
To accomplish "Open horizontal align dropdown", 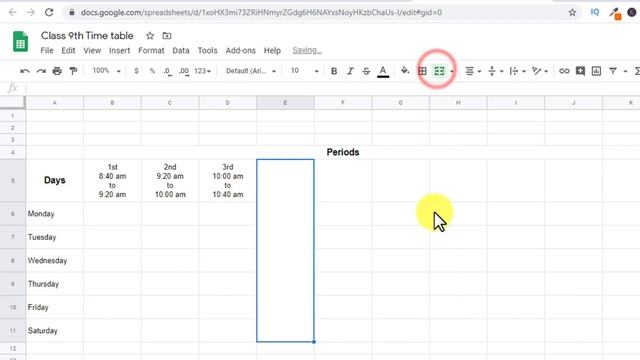I will click(x=473, y=71).
